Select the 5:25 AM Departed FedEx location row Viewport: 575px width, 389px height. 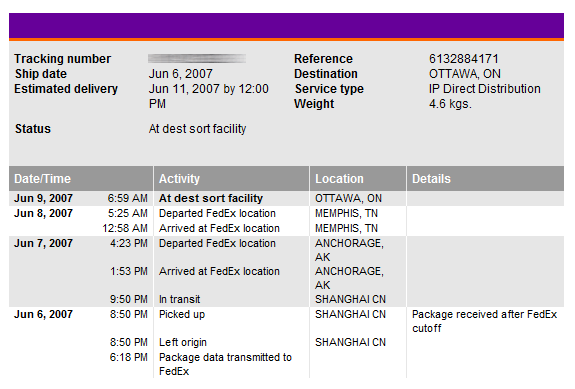[x=286, y=213]
